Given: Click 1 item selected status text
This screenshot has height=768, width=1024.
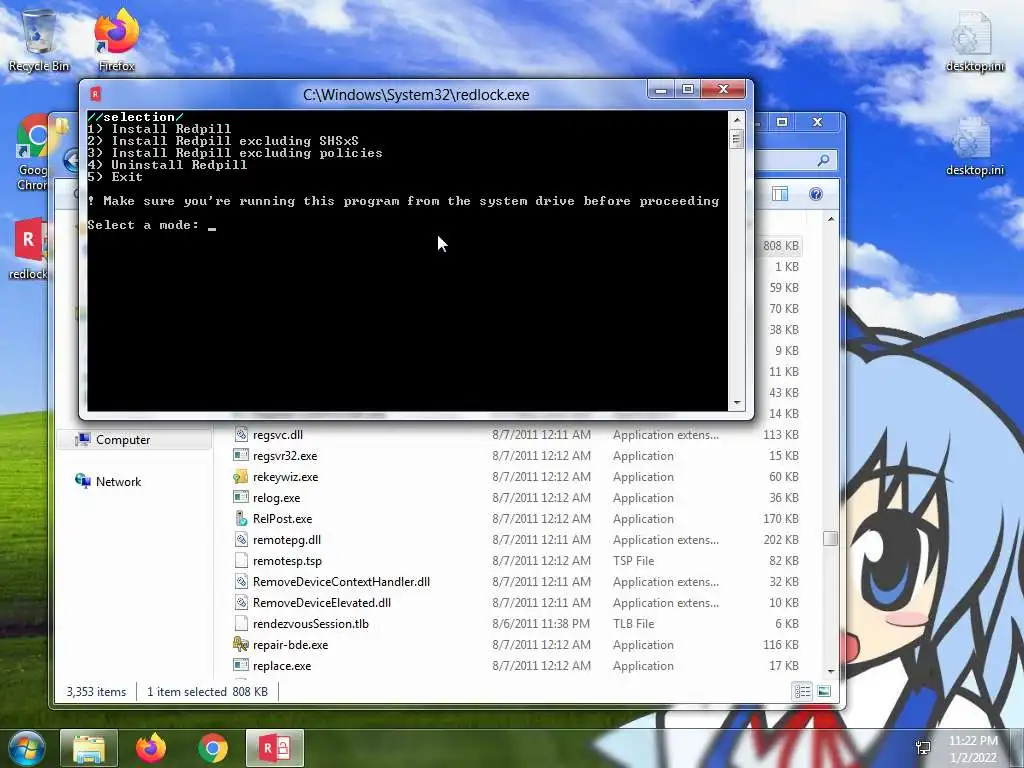Looking at the screenshot, I should 187,692.
